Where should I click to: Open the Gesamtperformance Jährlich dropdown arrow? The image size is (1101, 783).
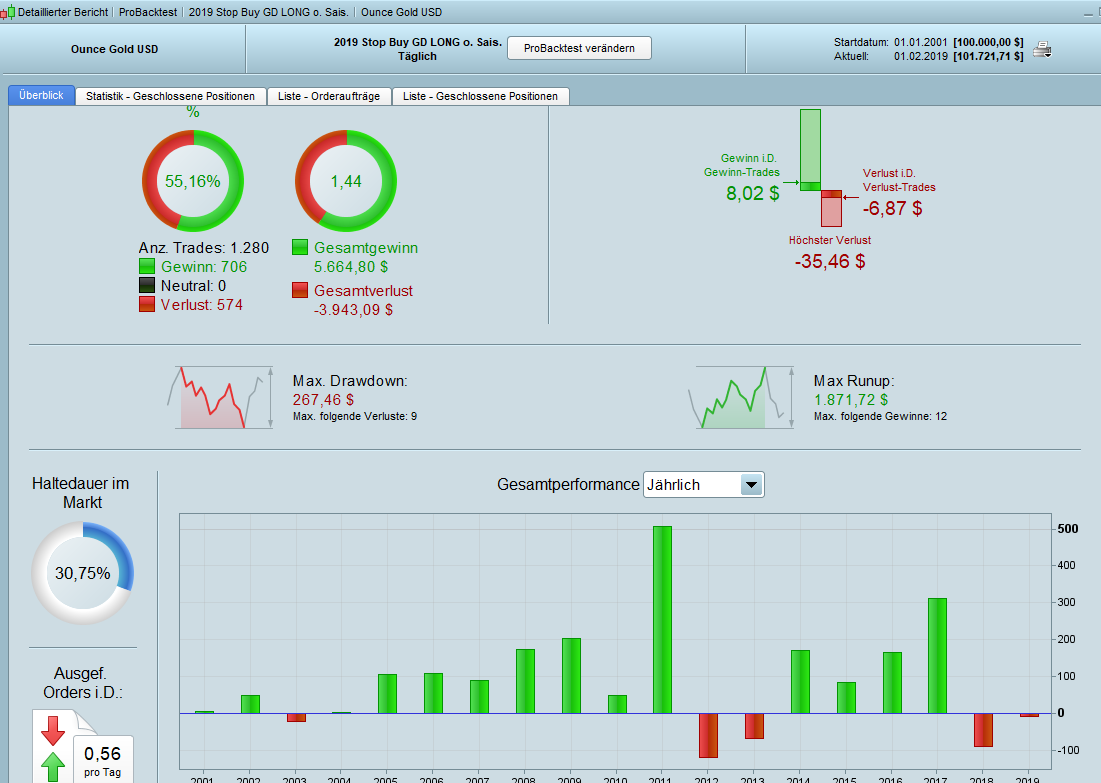pos(751,485)
